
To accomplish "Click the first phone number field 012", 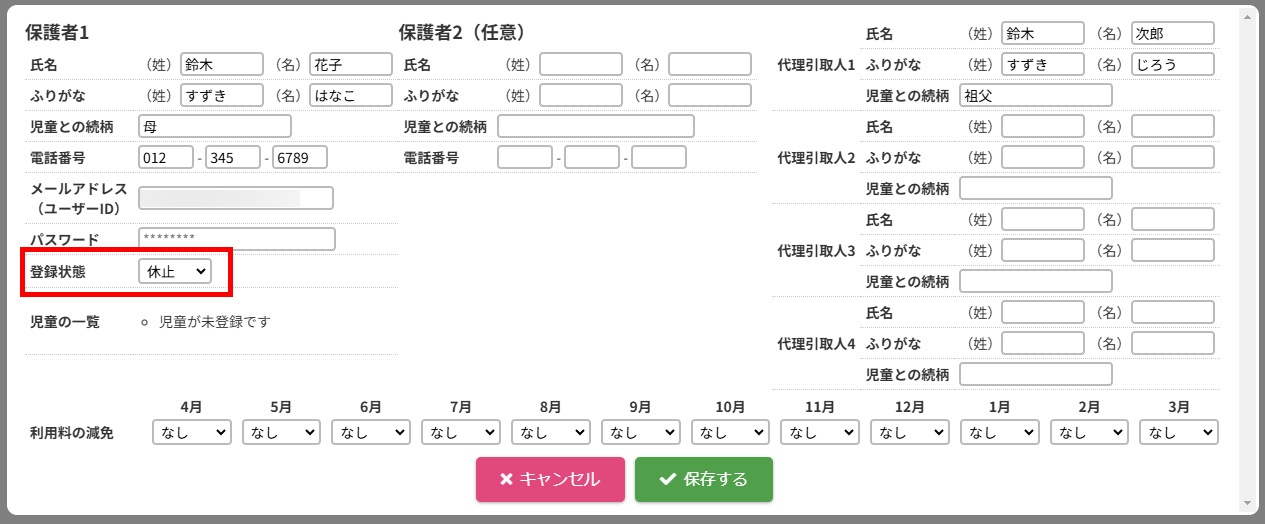I will (166, 158).
